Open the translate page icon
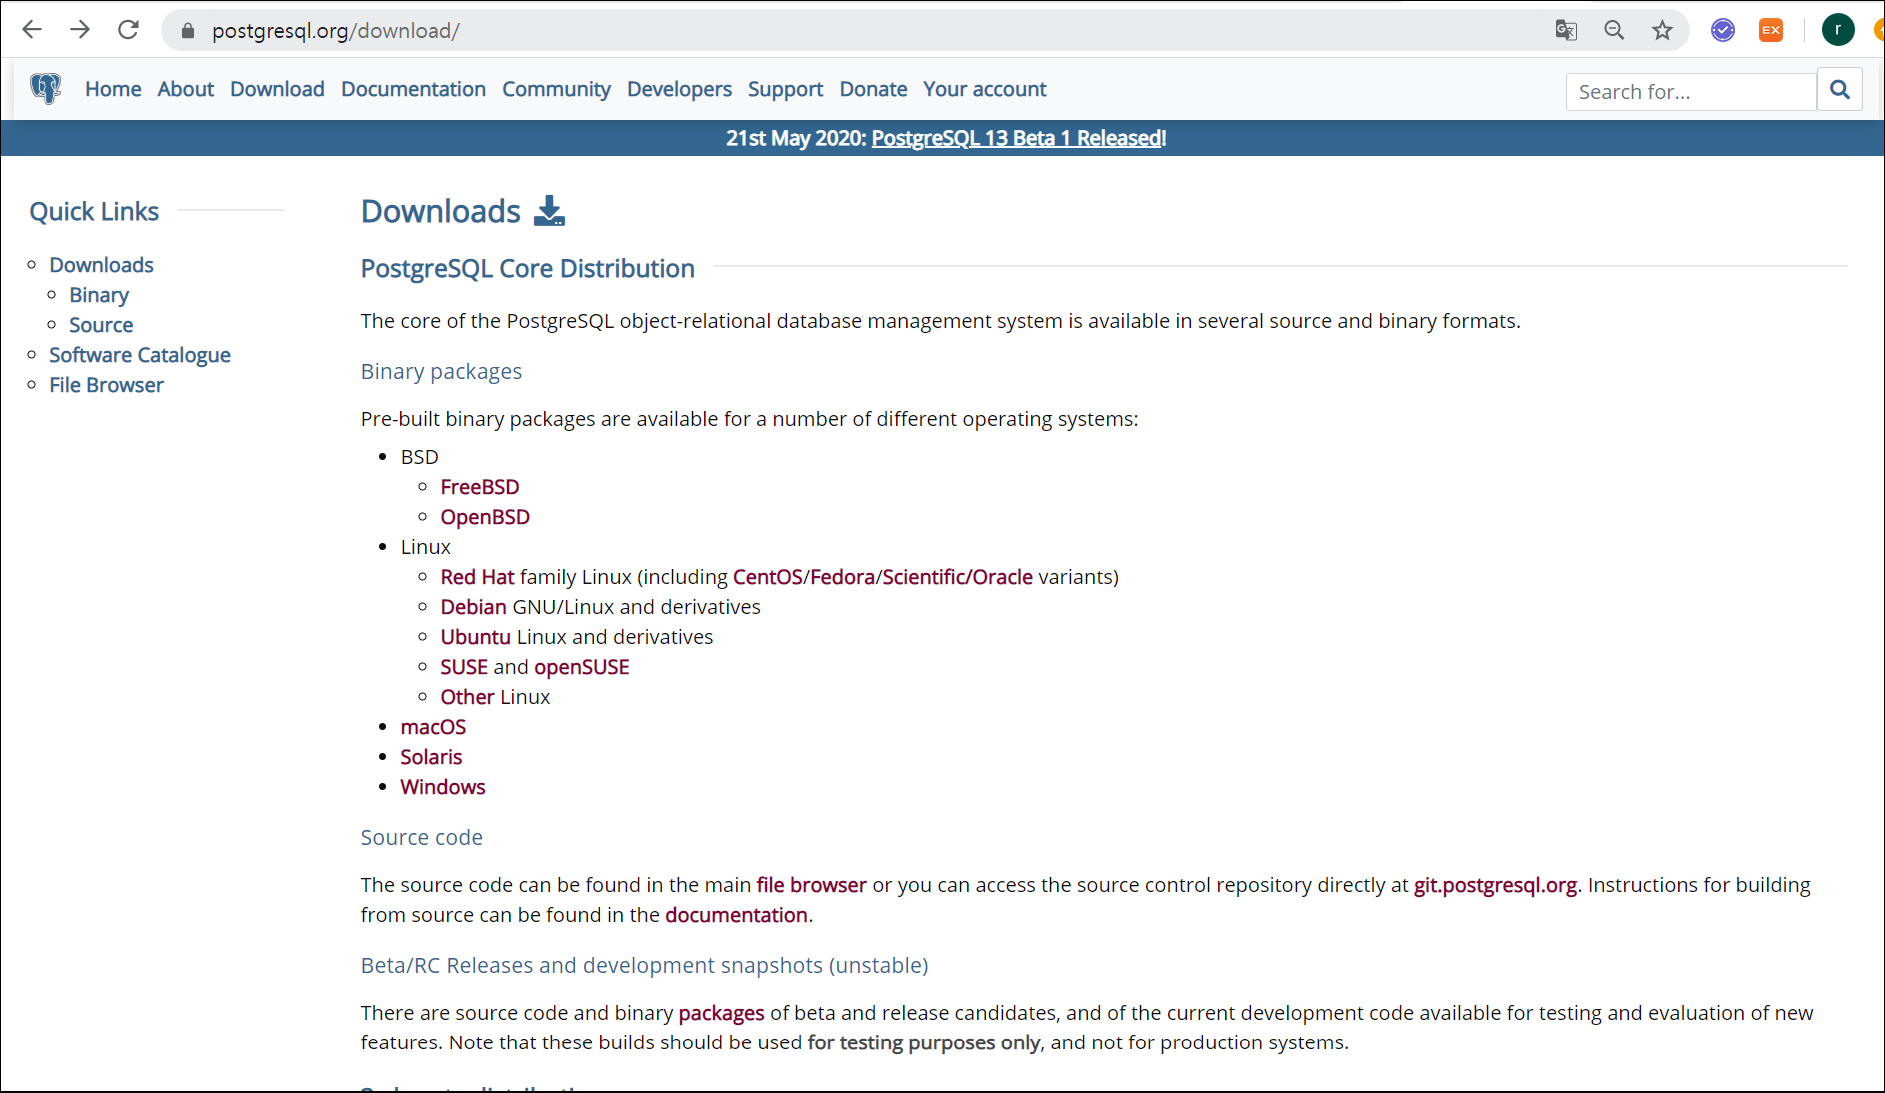 1566,30
